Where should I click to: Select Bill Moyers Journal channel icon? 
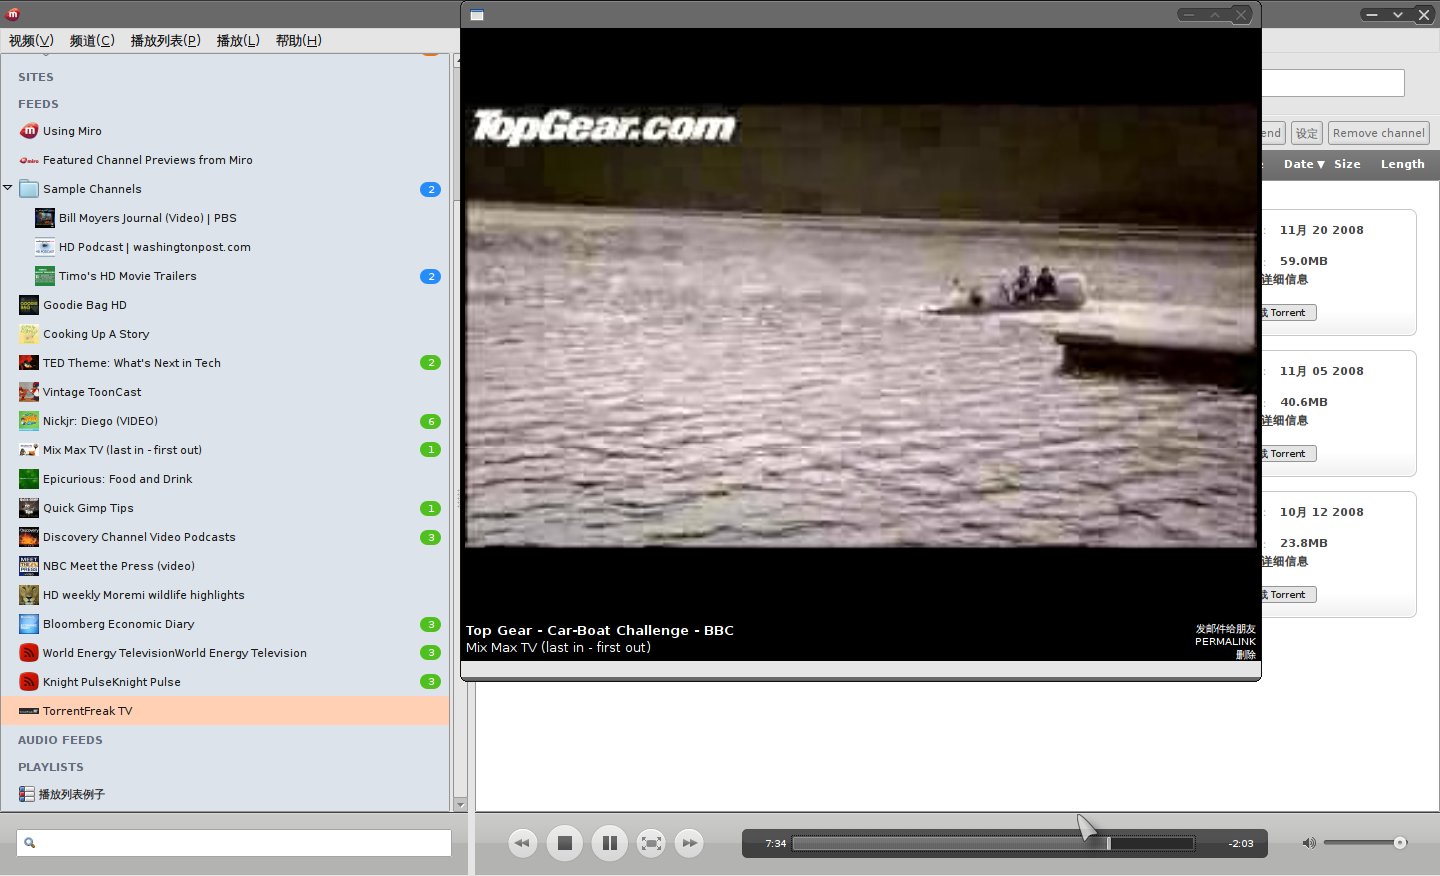(x=45, y=218)
